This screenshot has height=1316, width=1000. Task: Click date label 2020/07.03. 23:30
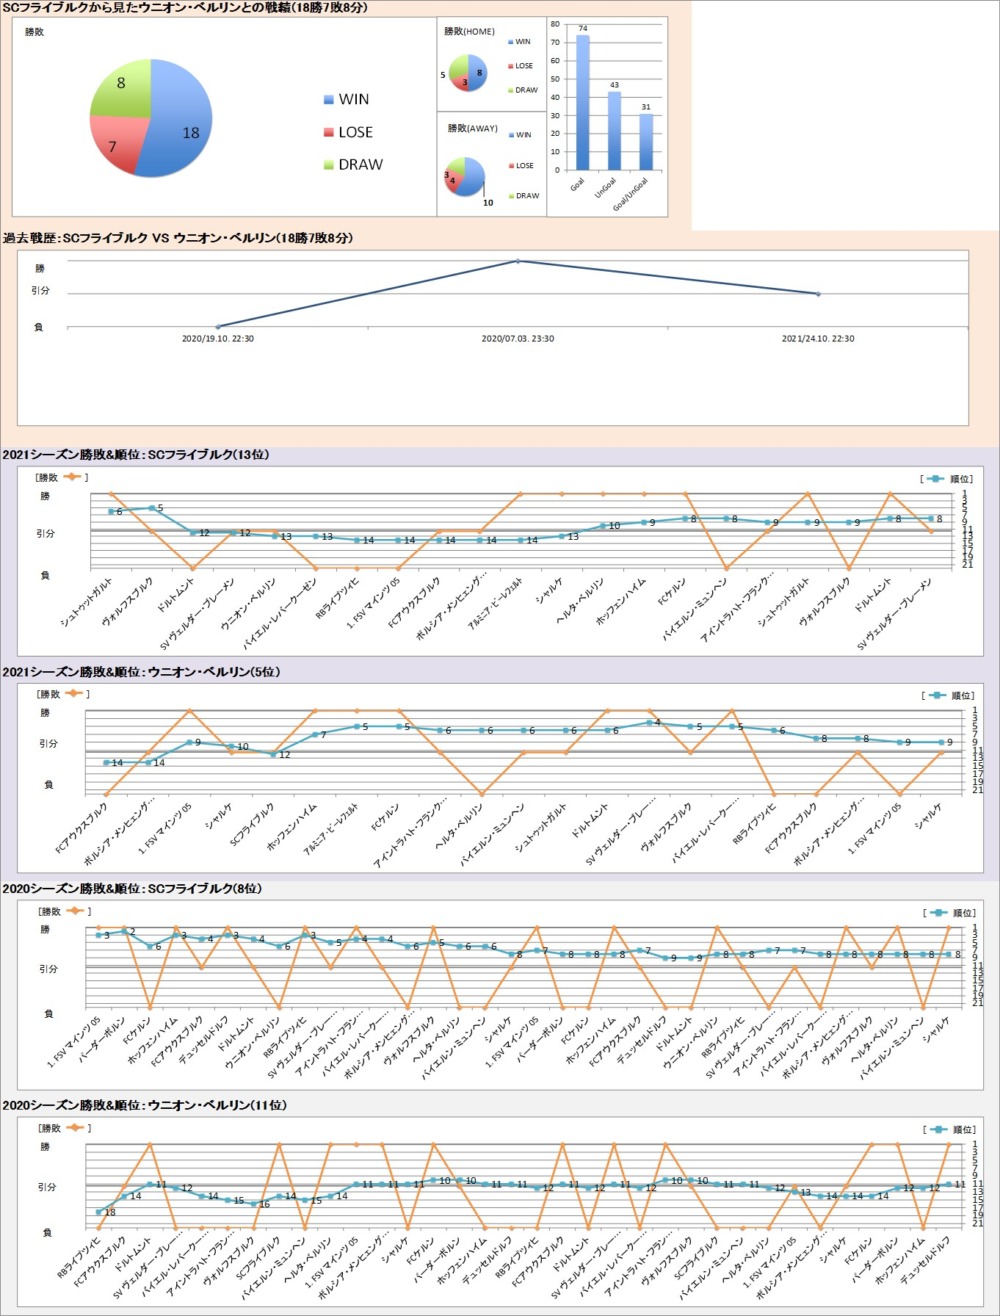[518, 339]
